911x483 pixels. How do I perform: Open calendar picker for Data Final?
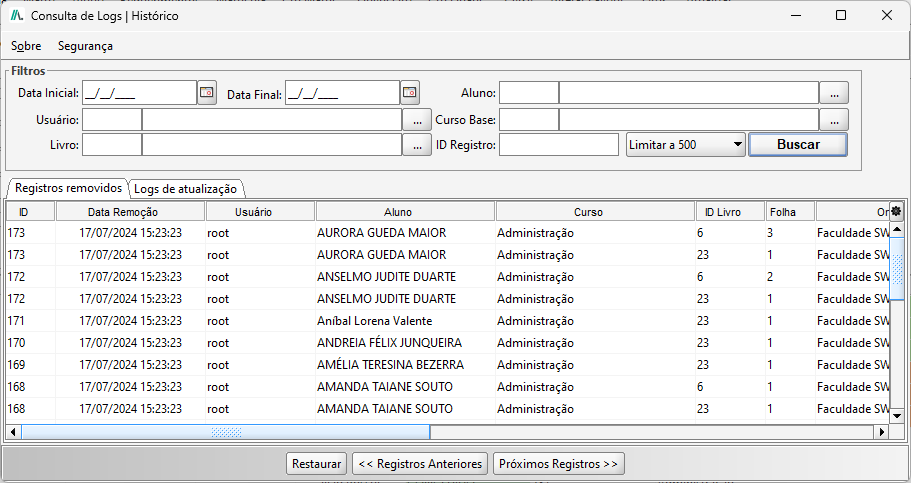pos(410,92)
